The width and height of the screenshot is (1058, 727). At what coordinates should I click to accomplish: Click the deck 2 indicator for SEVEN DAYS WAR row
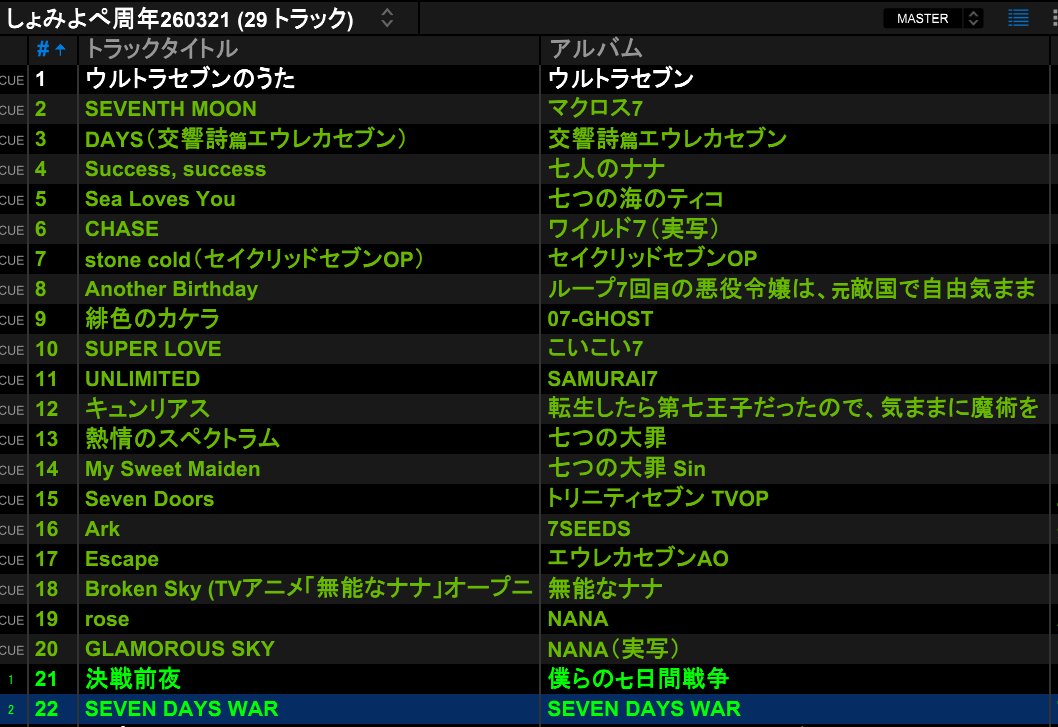point(11,709)
